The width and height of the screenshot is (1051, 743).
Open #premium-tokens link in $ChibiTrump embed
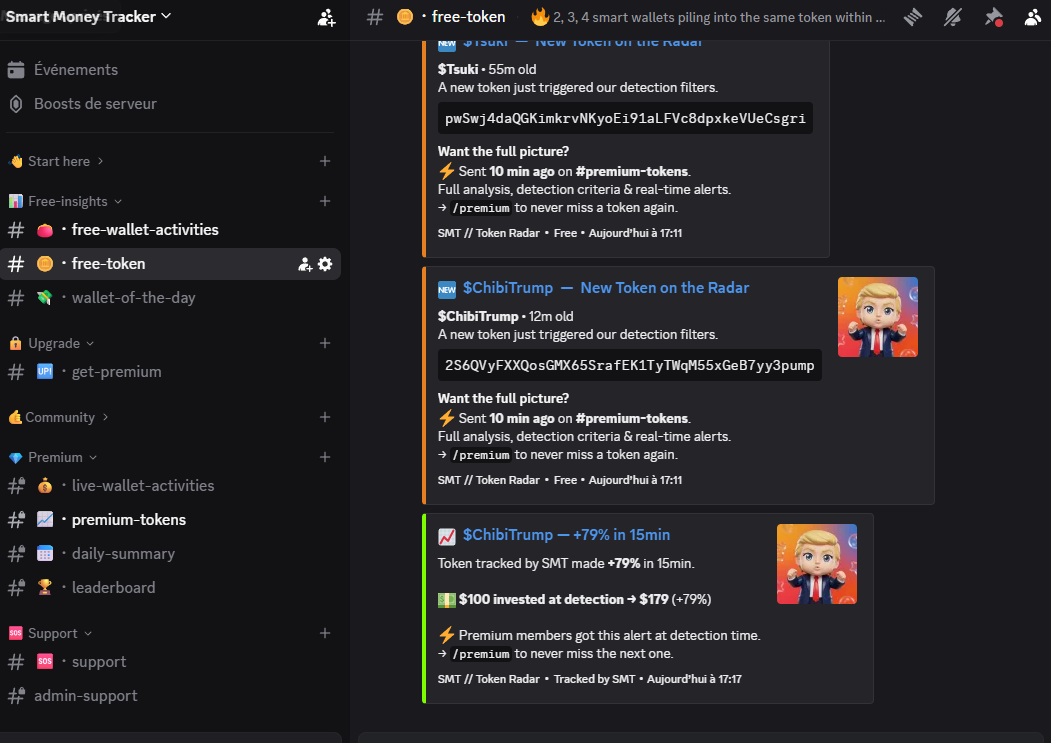[x=632, y=418]
